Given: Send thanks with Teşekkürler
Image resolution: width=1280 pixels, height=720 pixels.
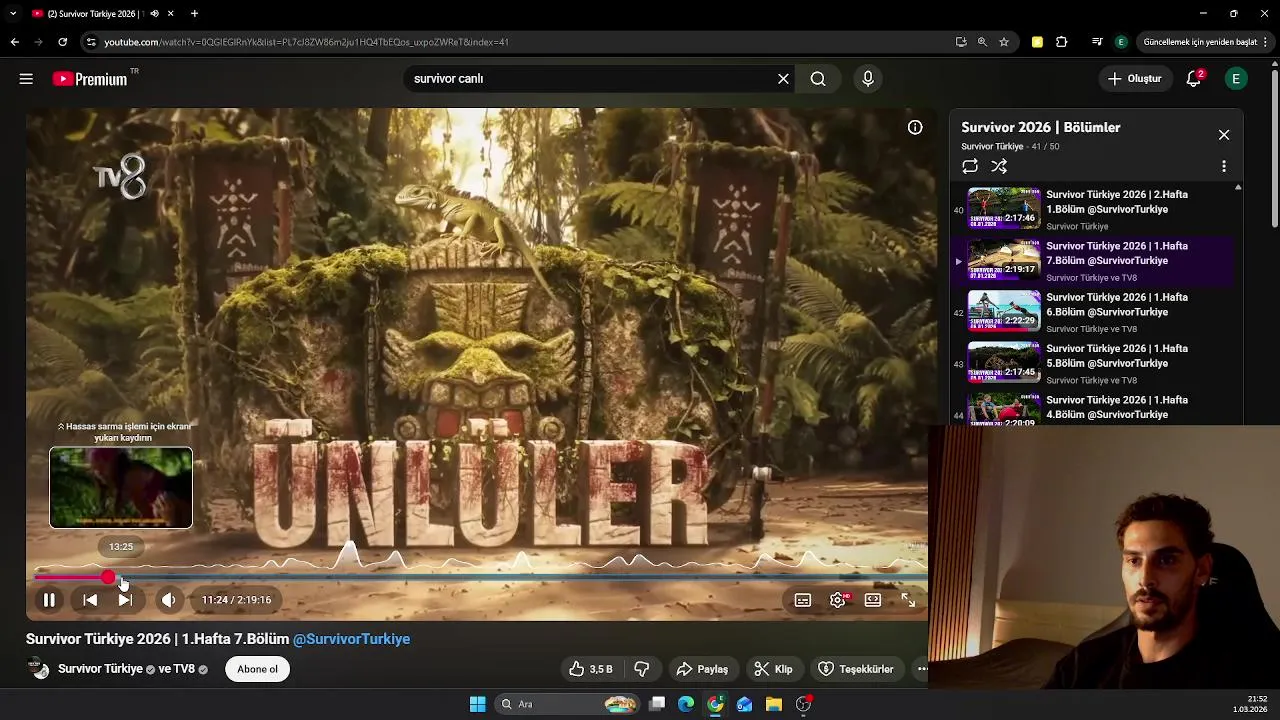Looking at the screenshot, I should pyautogui.click(x=856, y=669).
